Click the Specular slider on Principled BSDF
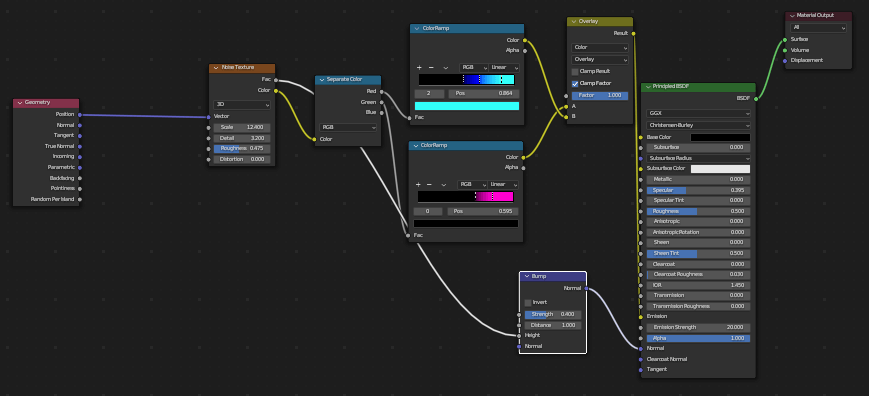 tap(698, 190)
